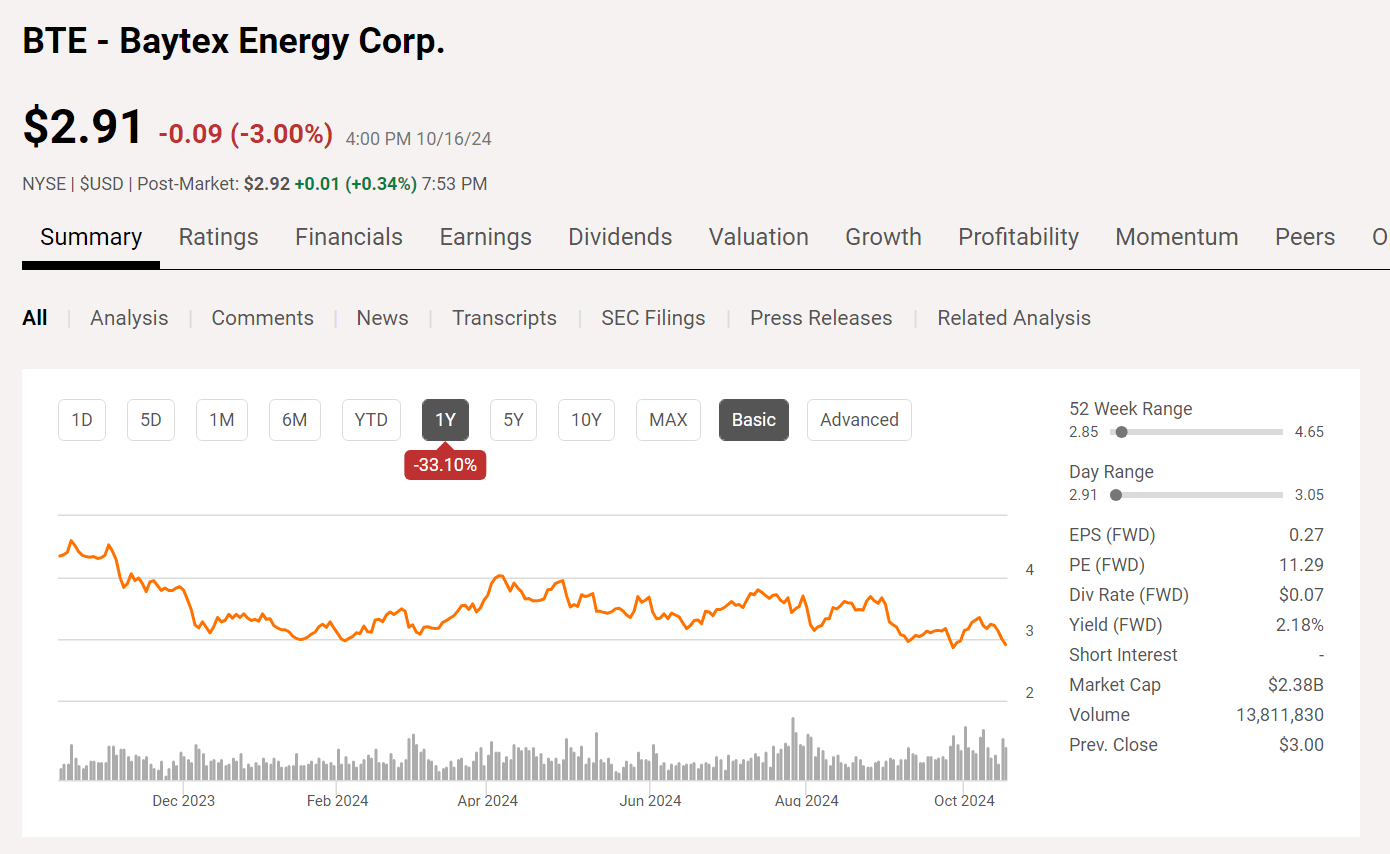Click the 52 Week Range slider marker
The height and width of the screenshot is (854, 1390).
(x=1121, y=432)
